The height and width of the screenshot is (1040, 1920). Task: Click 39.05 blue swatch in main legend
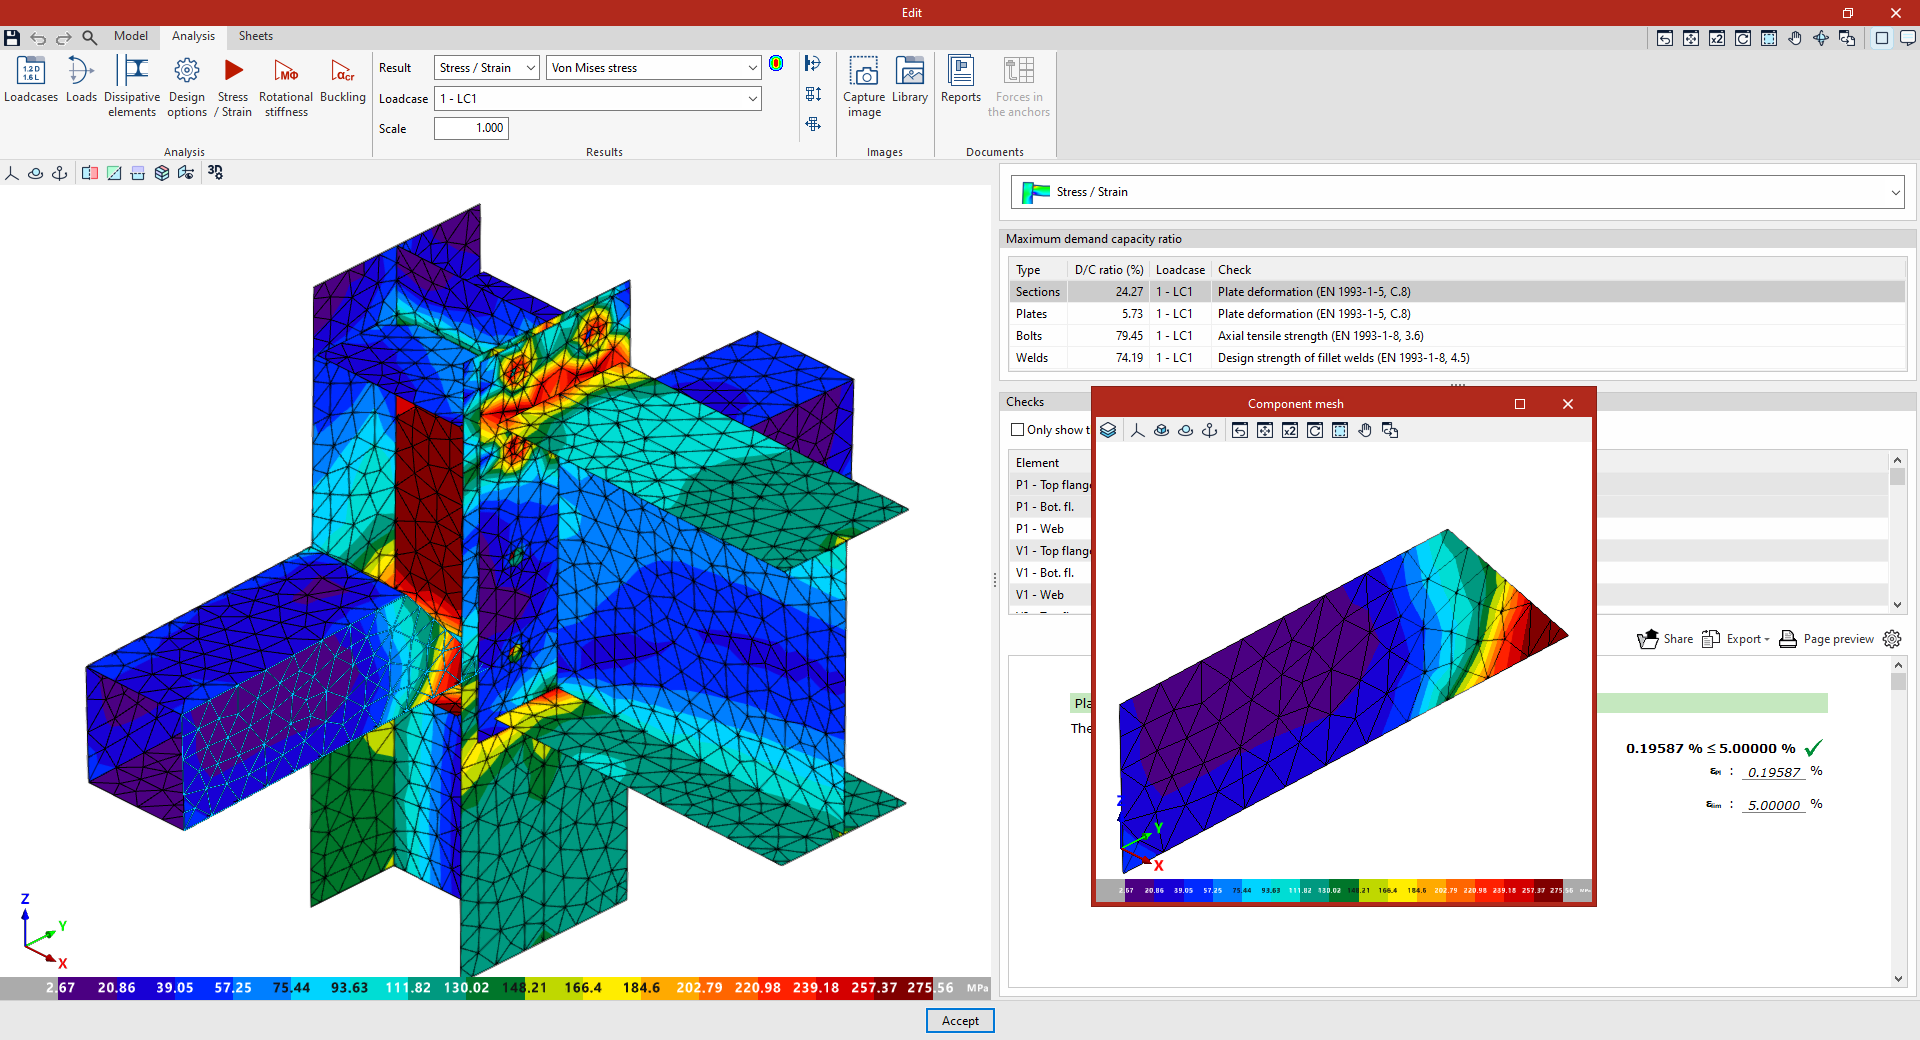pos(175,988)
